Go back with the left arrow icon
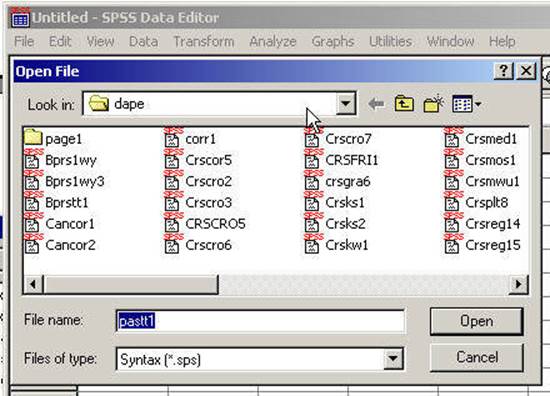 coord(376,104)
